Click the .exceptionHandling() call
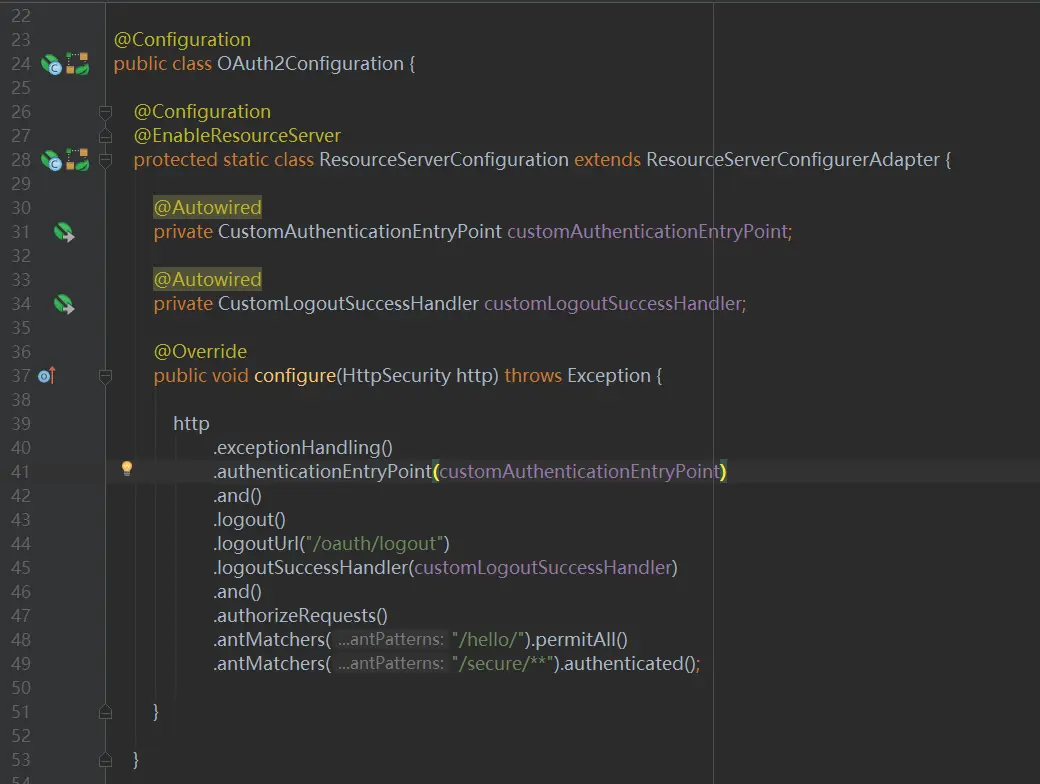The width and height of the screenshot is (1040, 784). (x=303, y=448)
